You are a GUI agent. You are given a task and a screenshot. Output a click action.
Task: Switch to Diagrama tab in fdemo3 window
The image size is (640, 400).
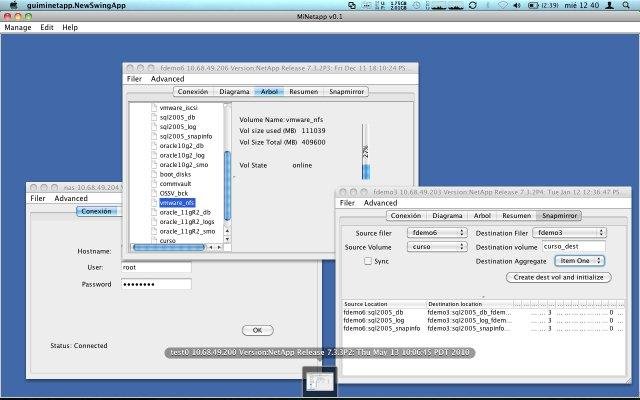tap(447, 216)
